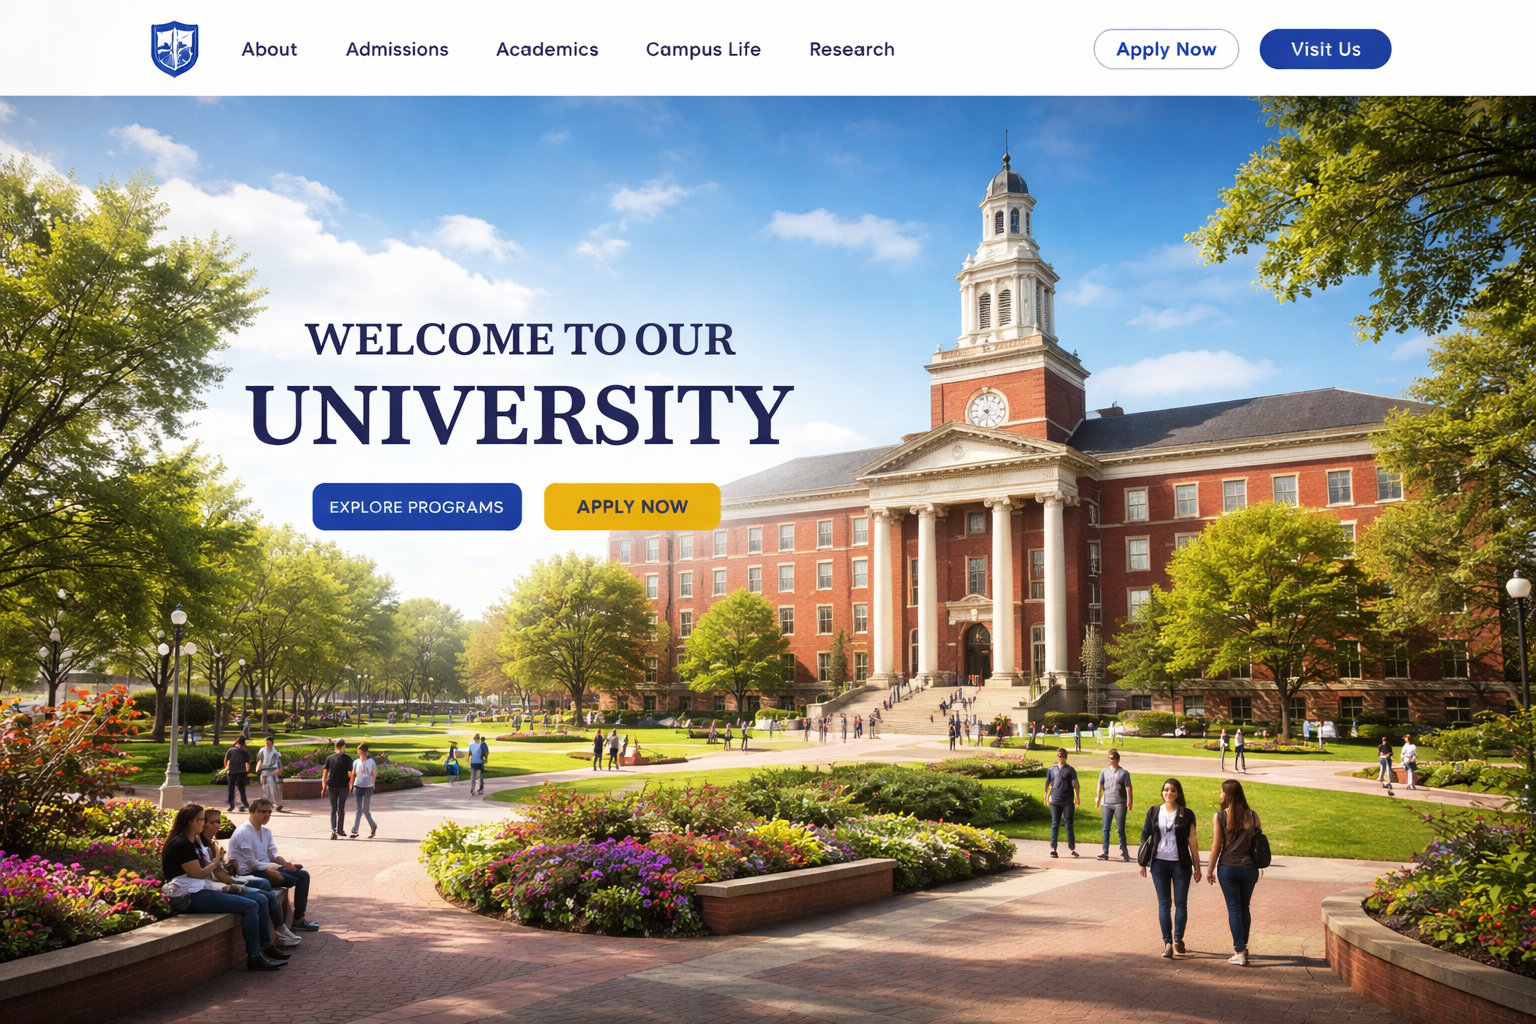Click the outlined Apply Now header button
Viewport: 1536px width, 1024px height.
pyautogui.click(x=1166, y=49)
